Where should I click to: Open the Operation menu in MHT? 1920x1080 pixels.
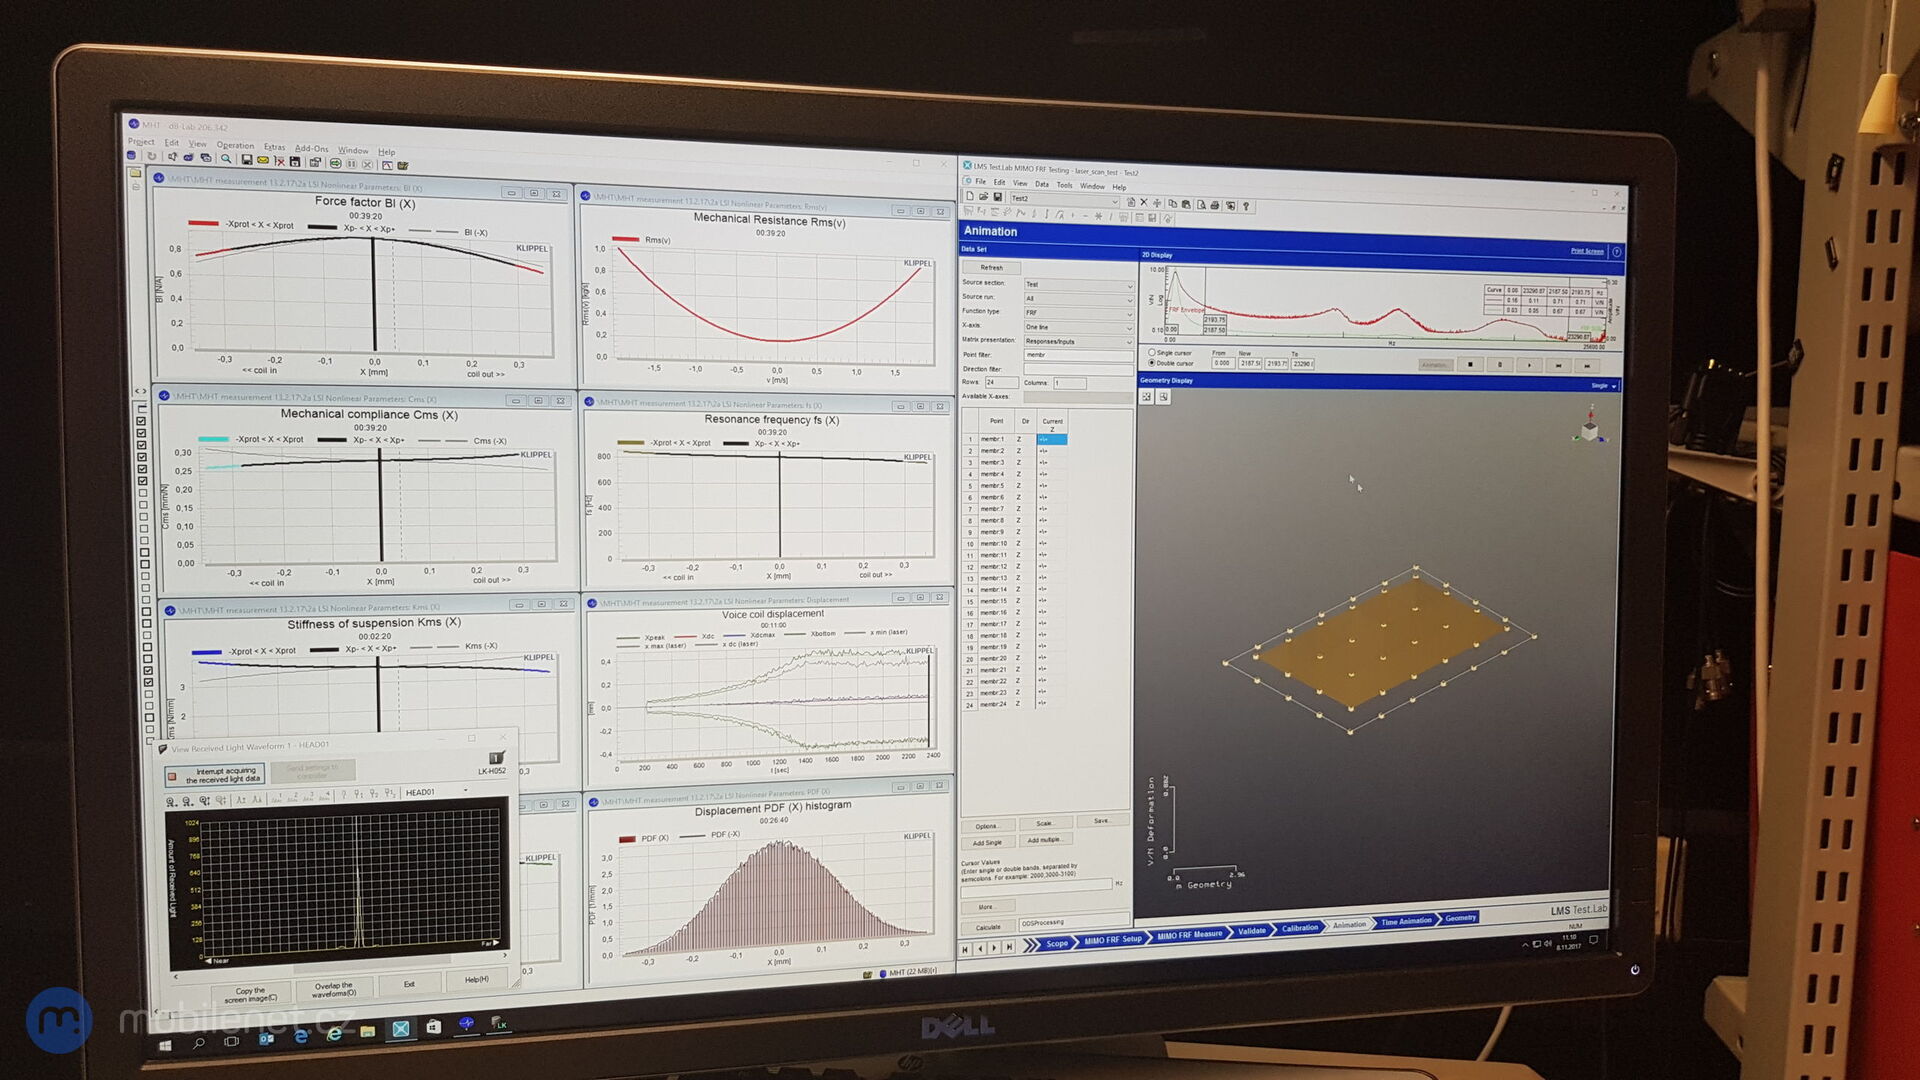coord(235,146)
